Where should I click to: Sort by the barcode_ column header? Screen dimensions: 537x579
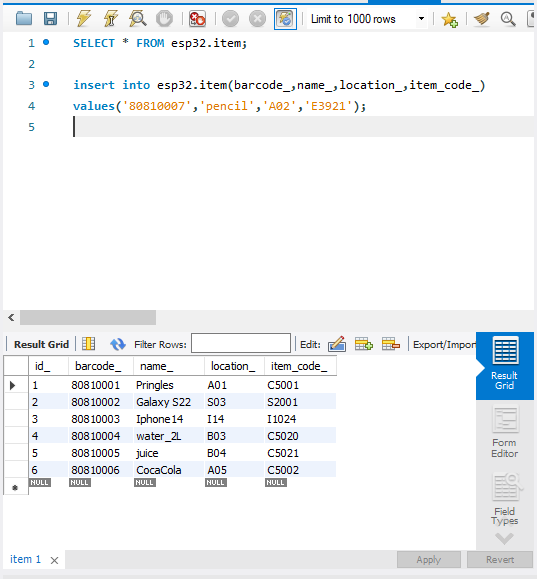coord(100,366)
